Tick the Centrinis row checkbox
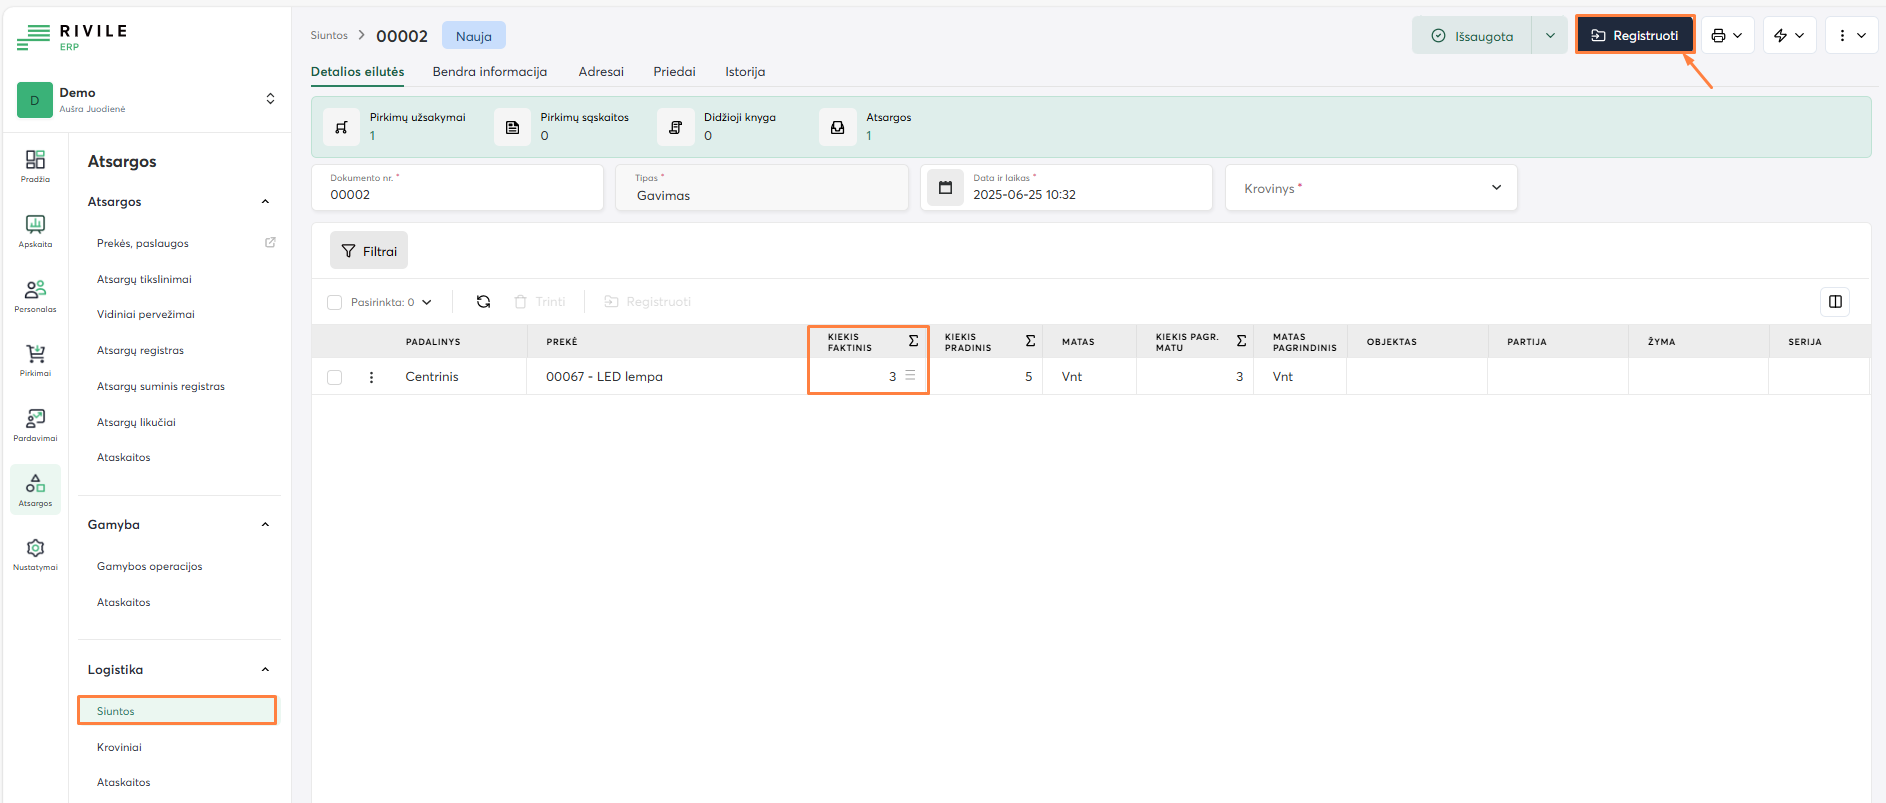Image resolution: width=1886 pixels, height=803 pixels. tap(335, 377)
